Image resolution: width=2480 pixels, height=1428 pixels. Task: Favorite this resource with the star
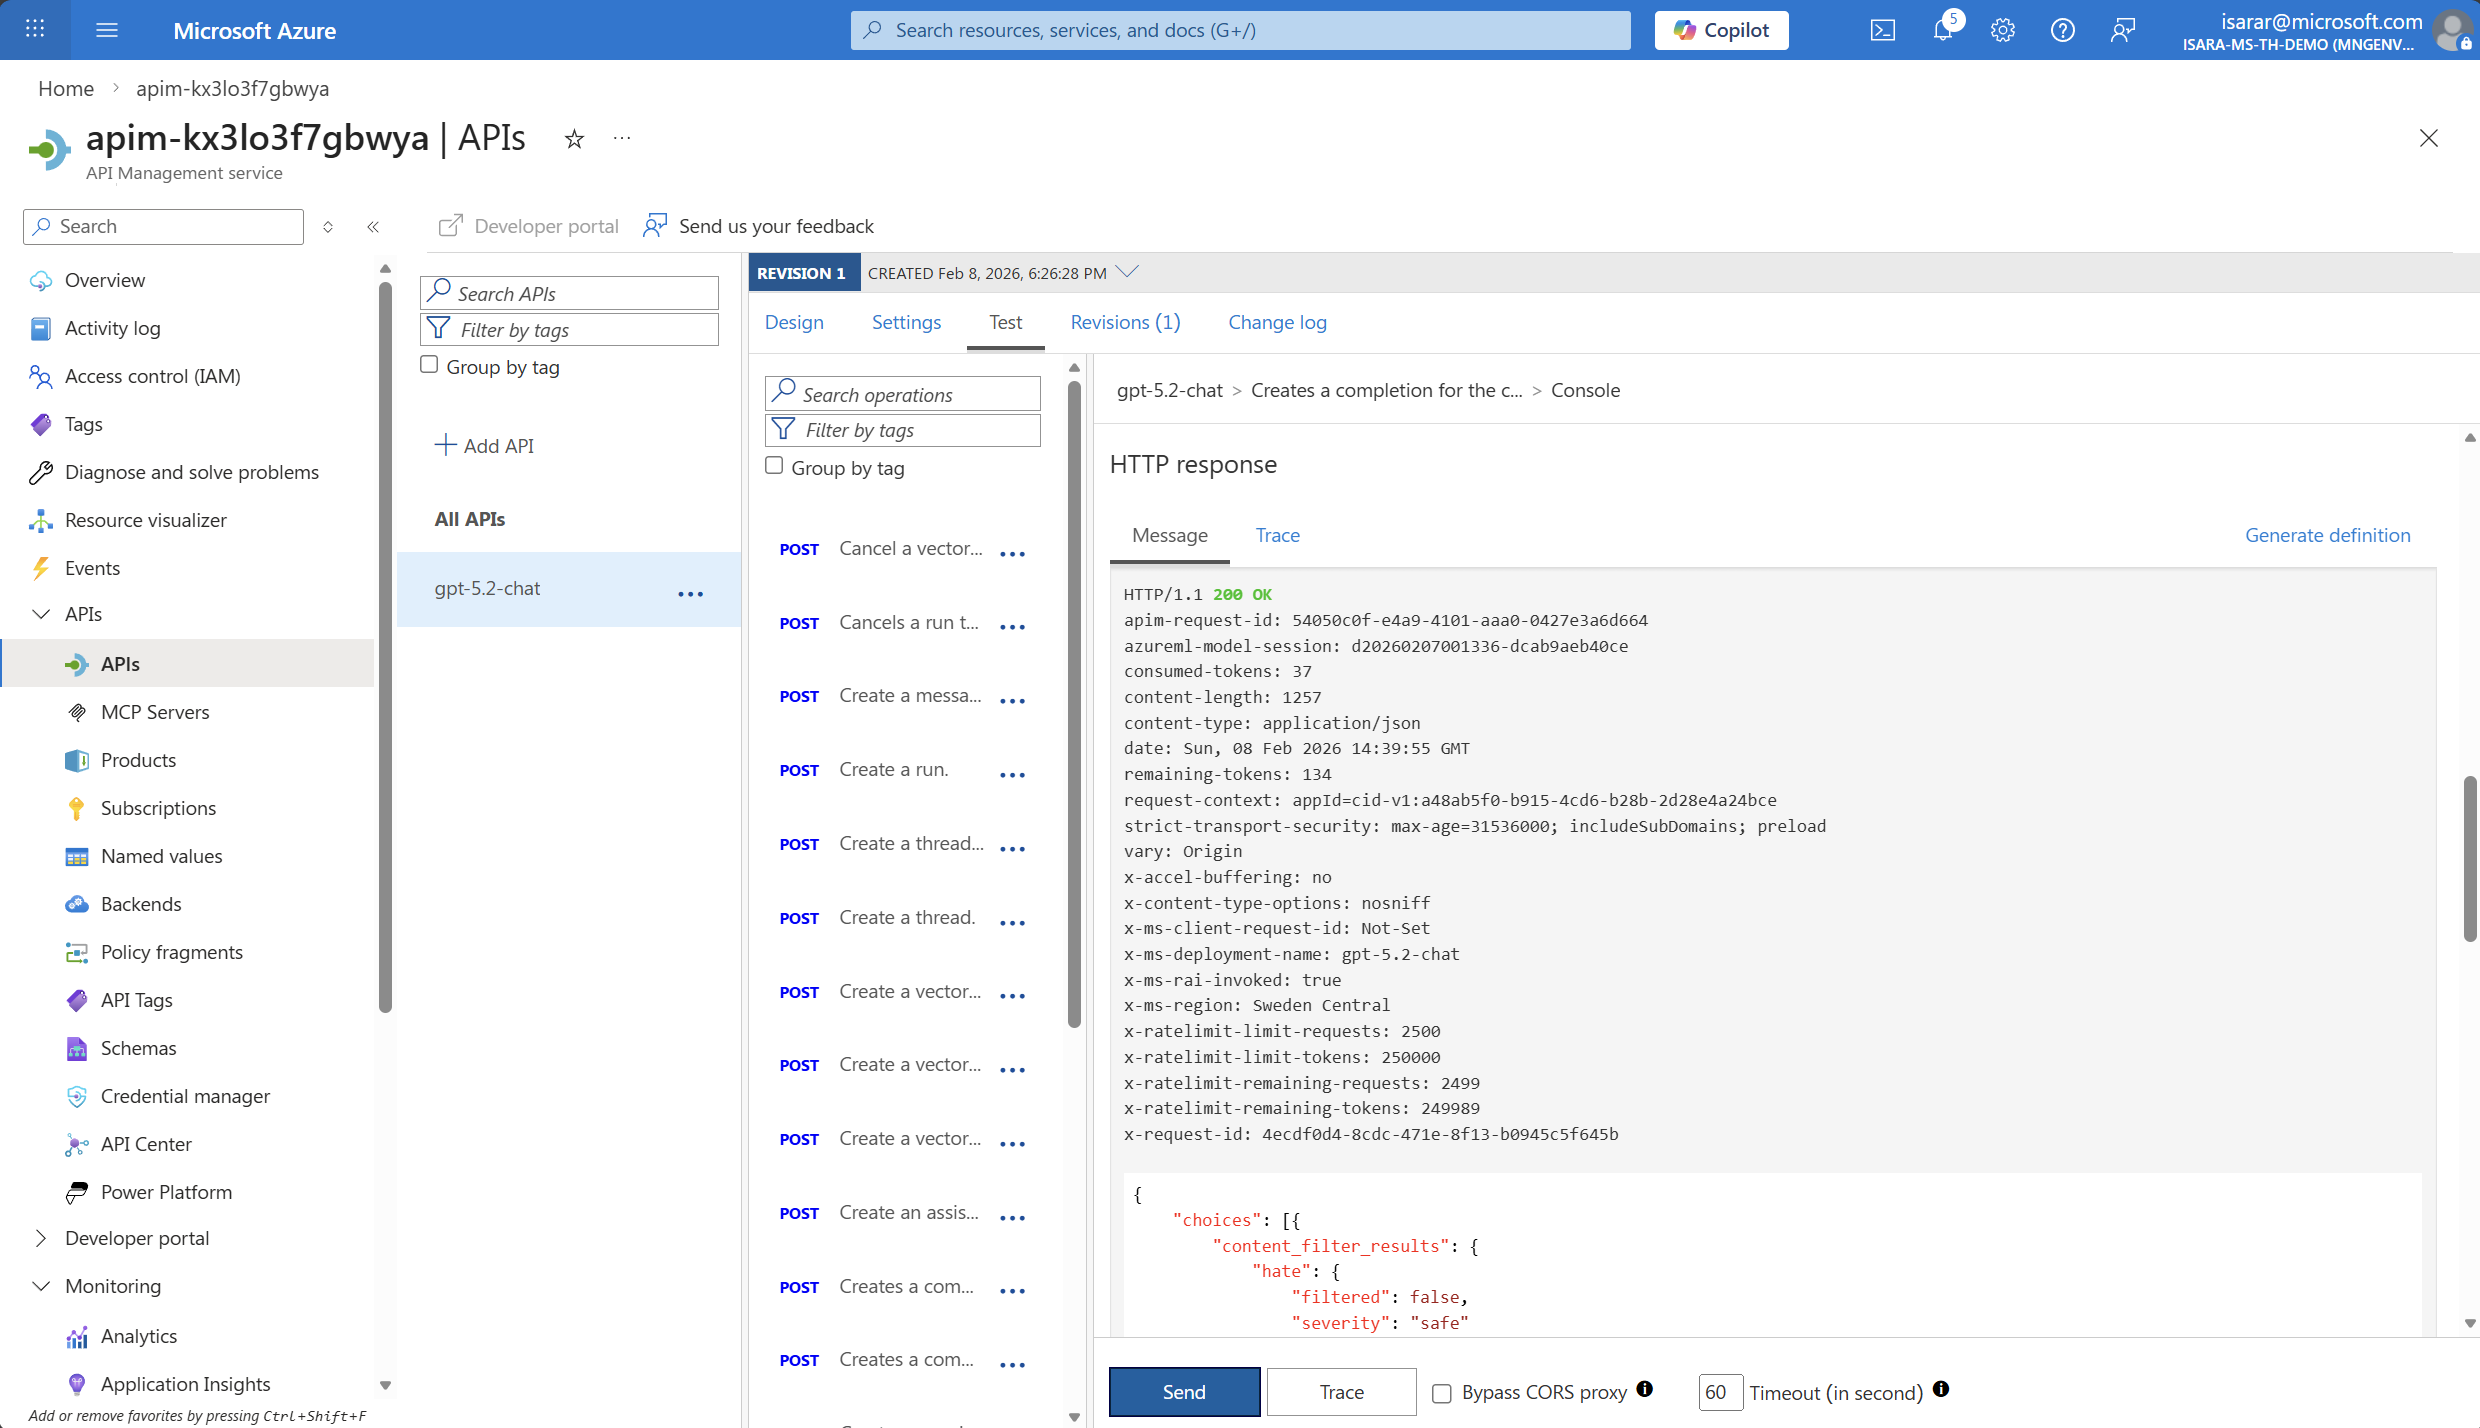574,139
